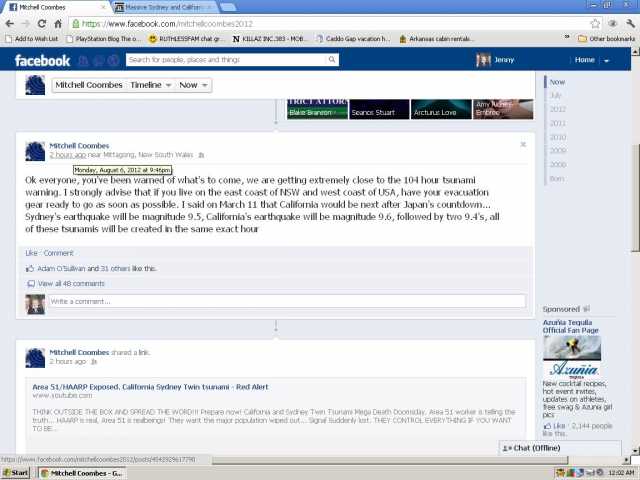Open the Chat (Offline) bar
This screenshot has height=480, width=640.
pos(560,448)
